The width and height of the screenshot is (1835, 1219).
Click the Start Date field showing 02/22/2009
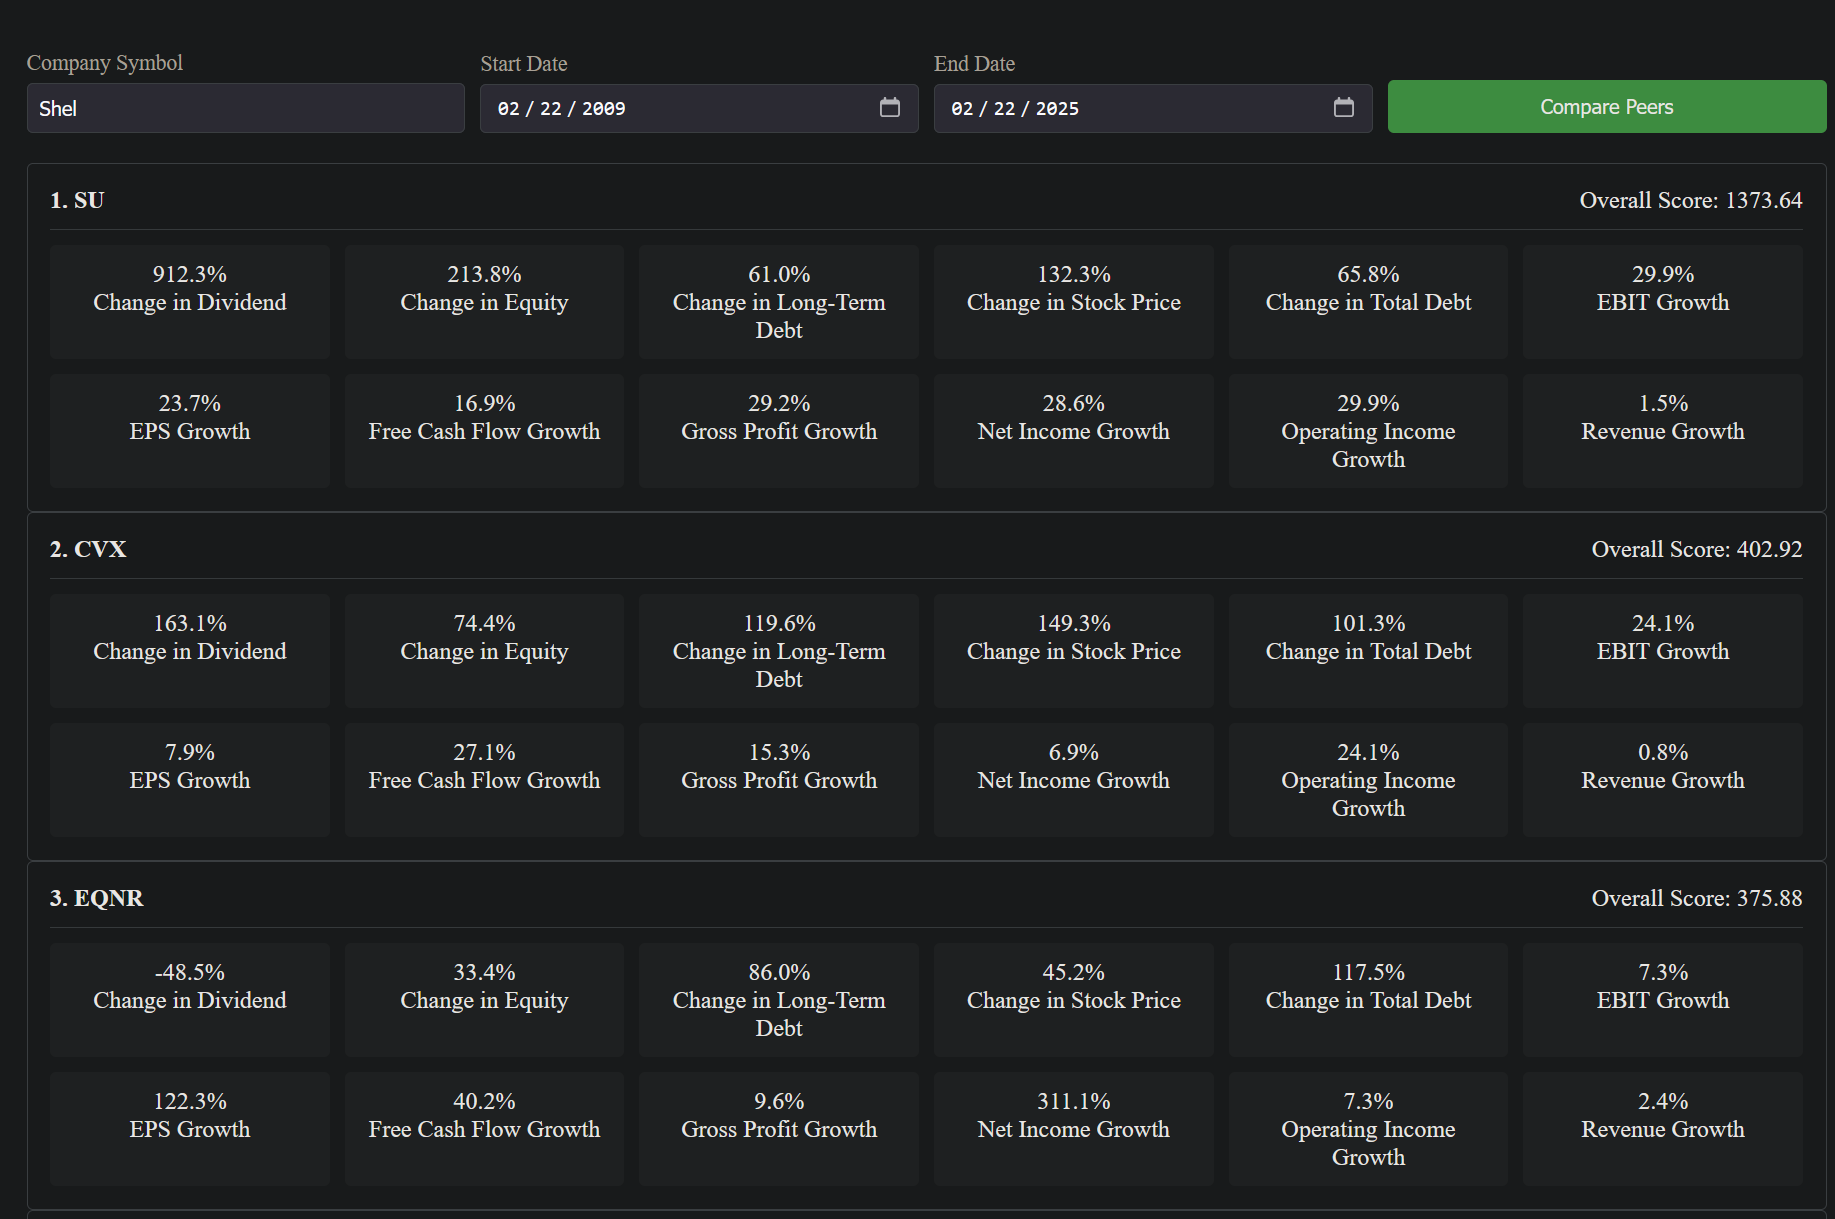pos(699,108)
